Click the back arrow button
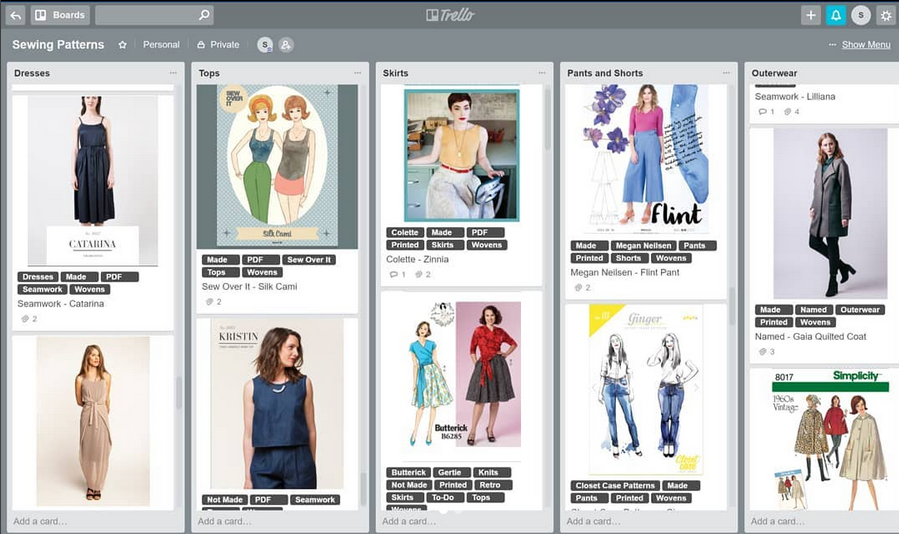 point(15,15)
